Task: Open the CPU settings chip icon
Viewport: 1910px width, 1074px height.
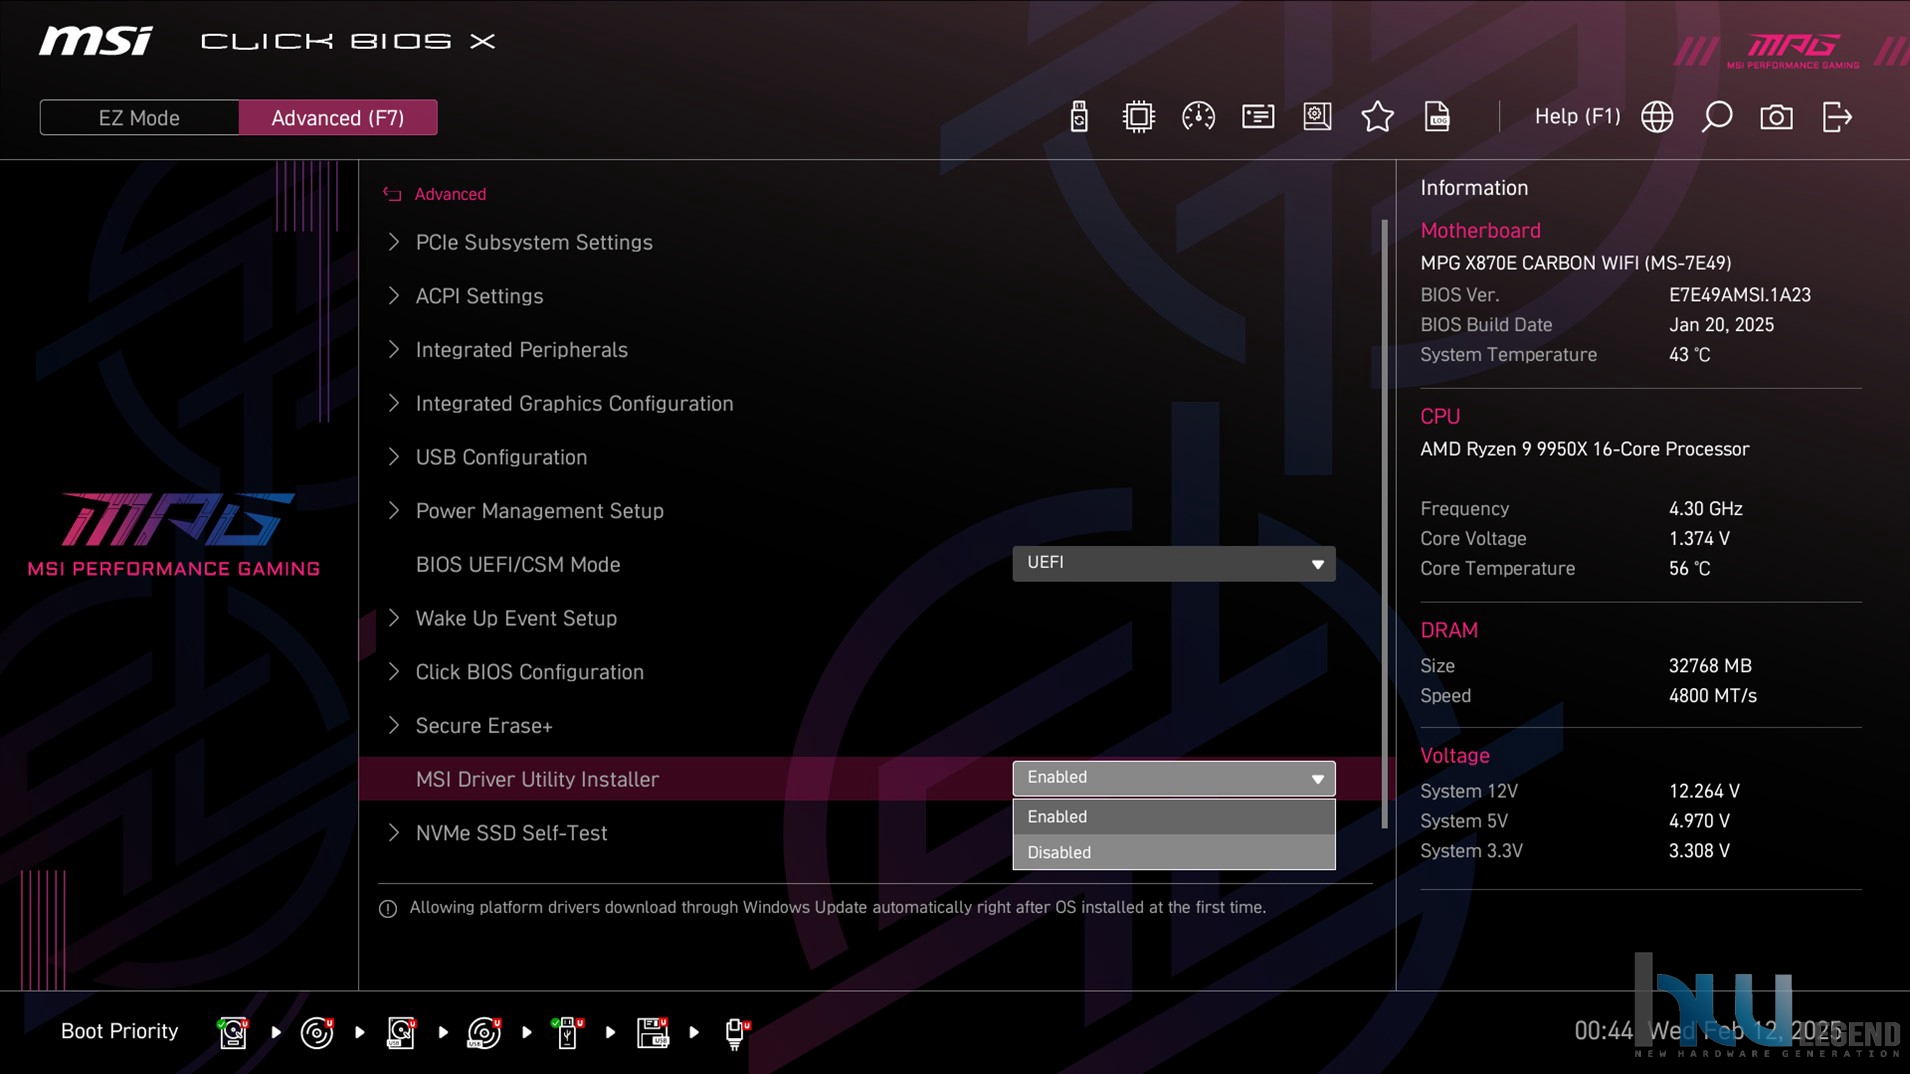Action: pyautogui.click(x=1138, y=117)
